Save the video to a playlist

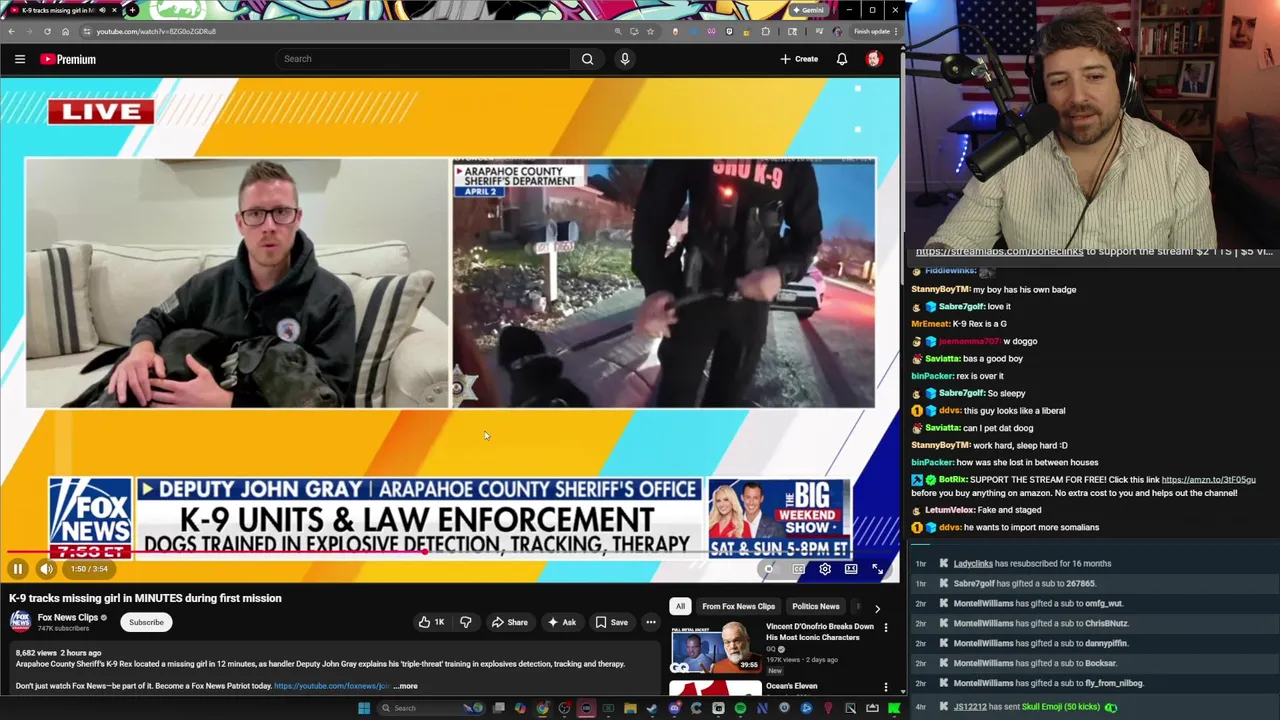[611, 622]
